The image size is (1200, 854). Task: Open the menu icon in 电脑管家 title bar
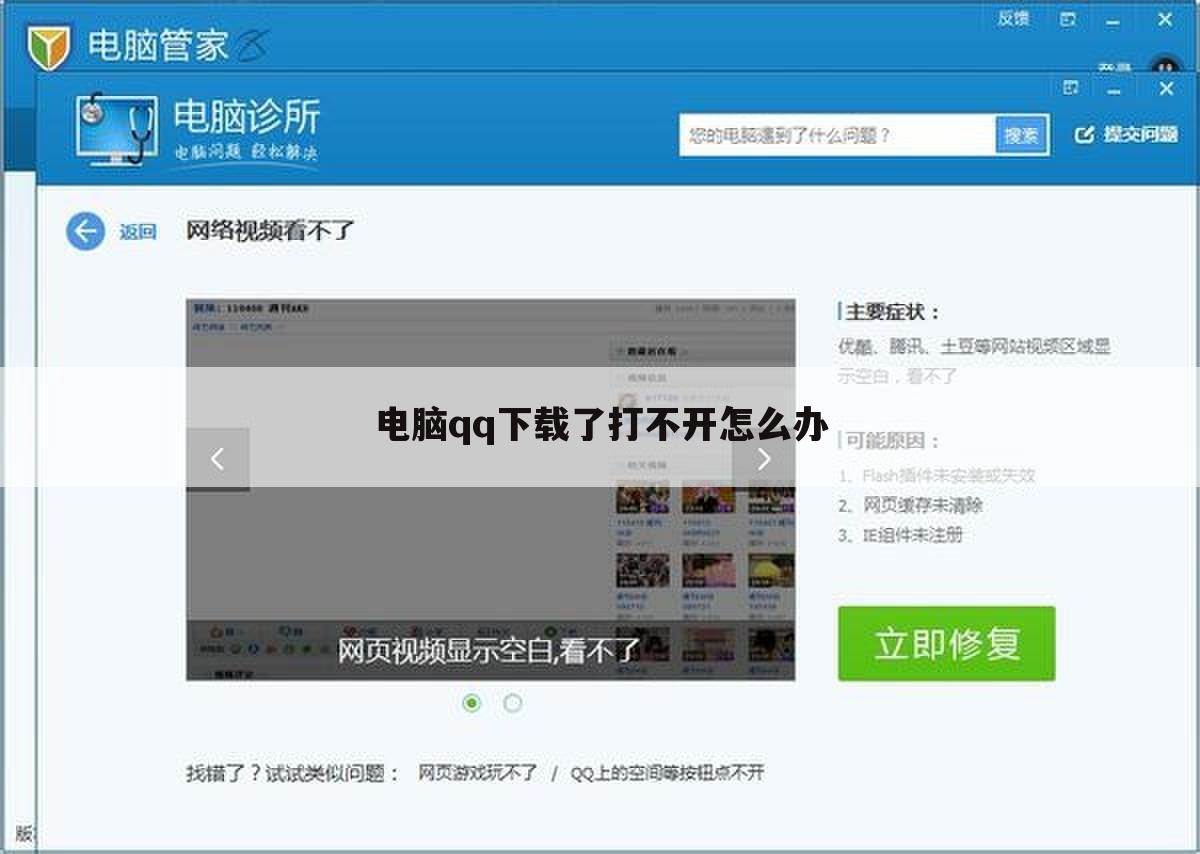click(1069, 19)
